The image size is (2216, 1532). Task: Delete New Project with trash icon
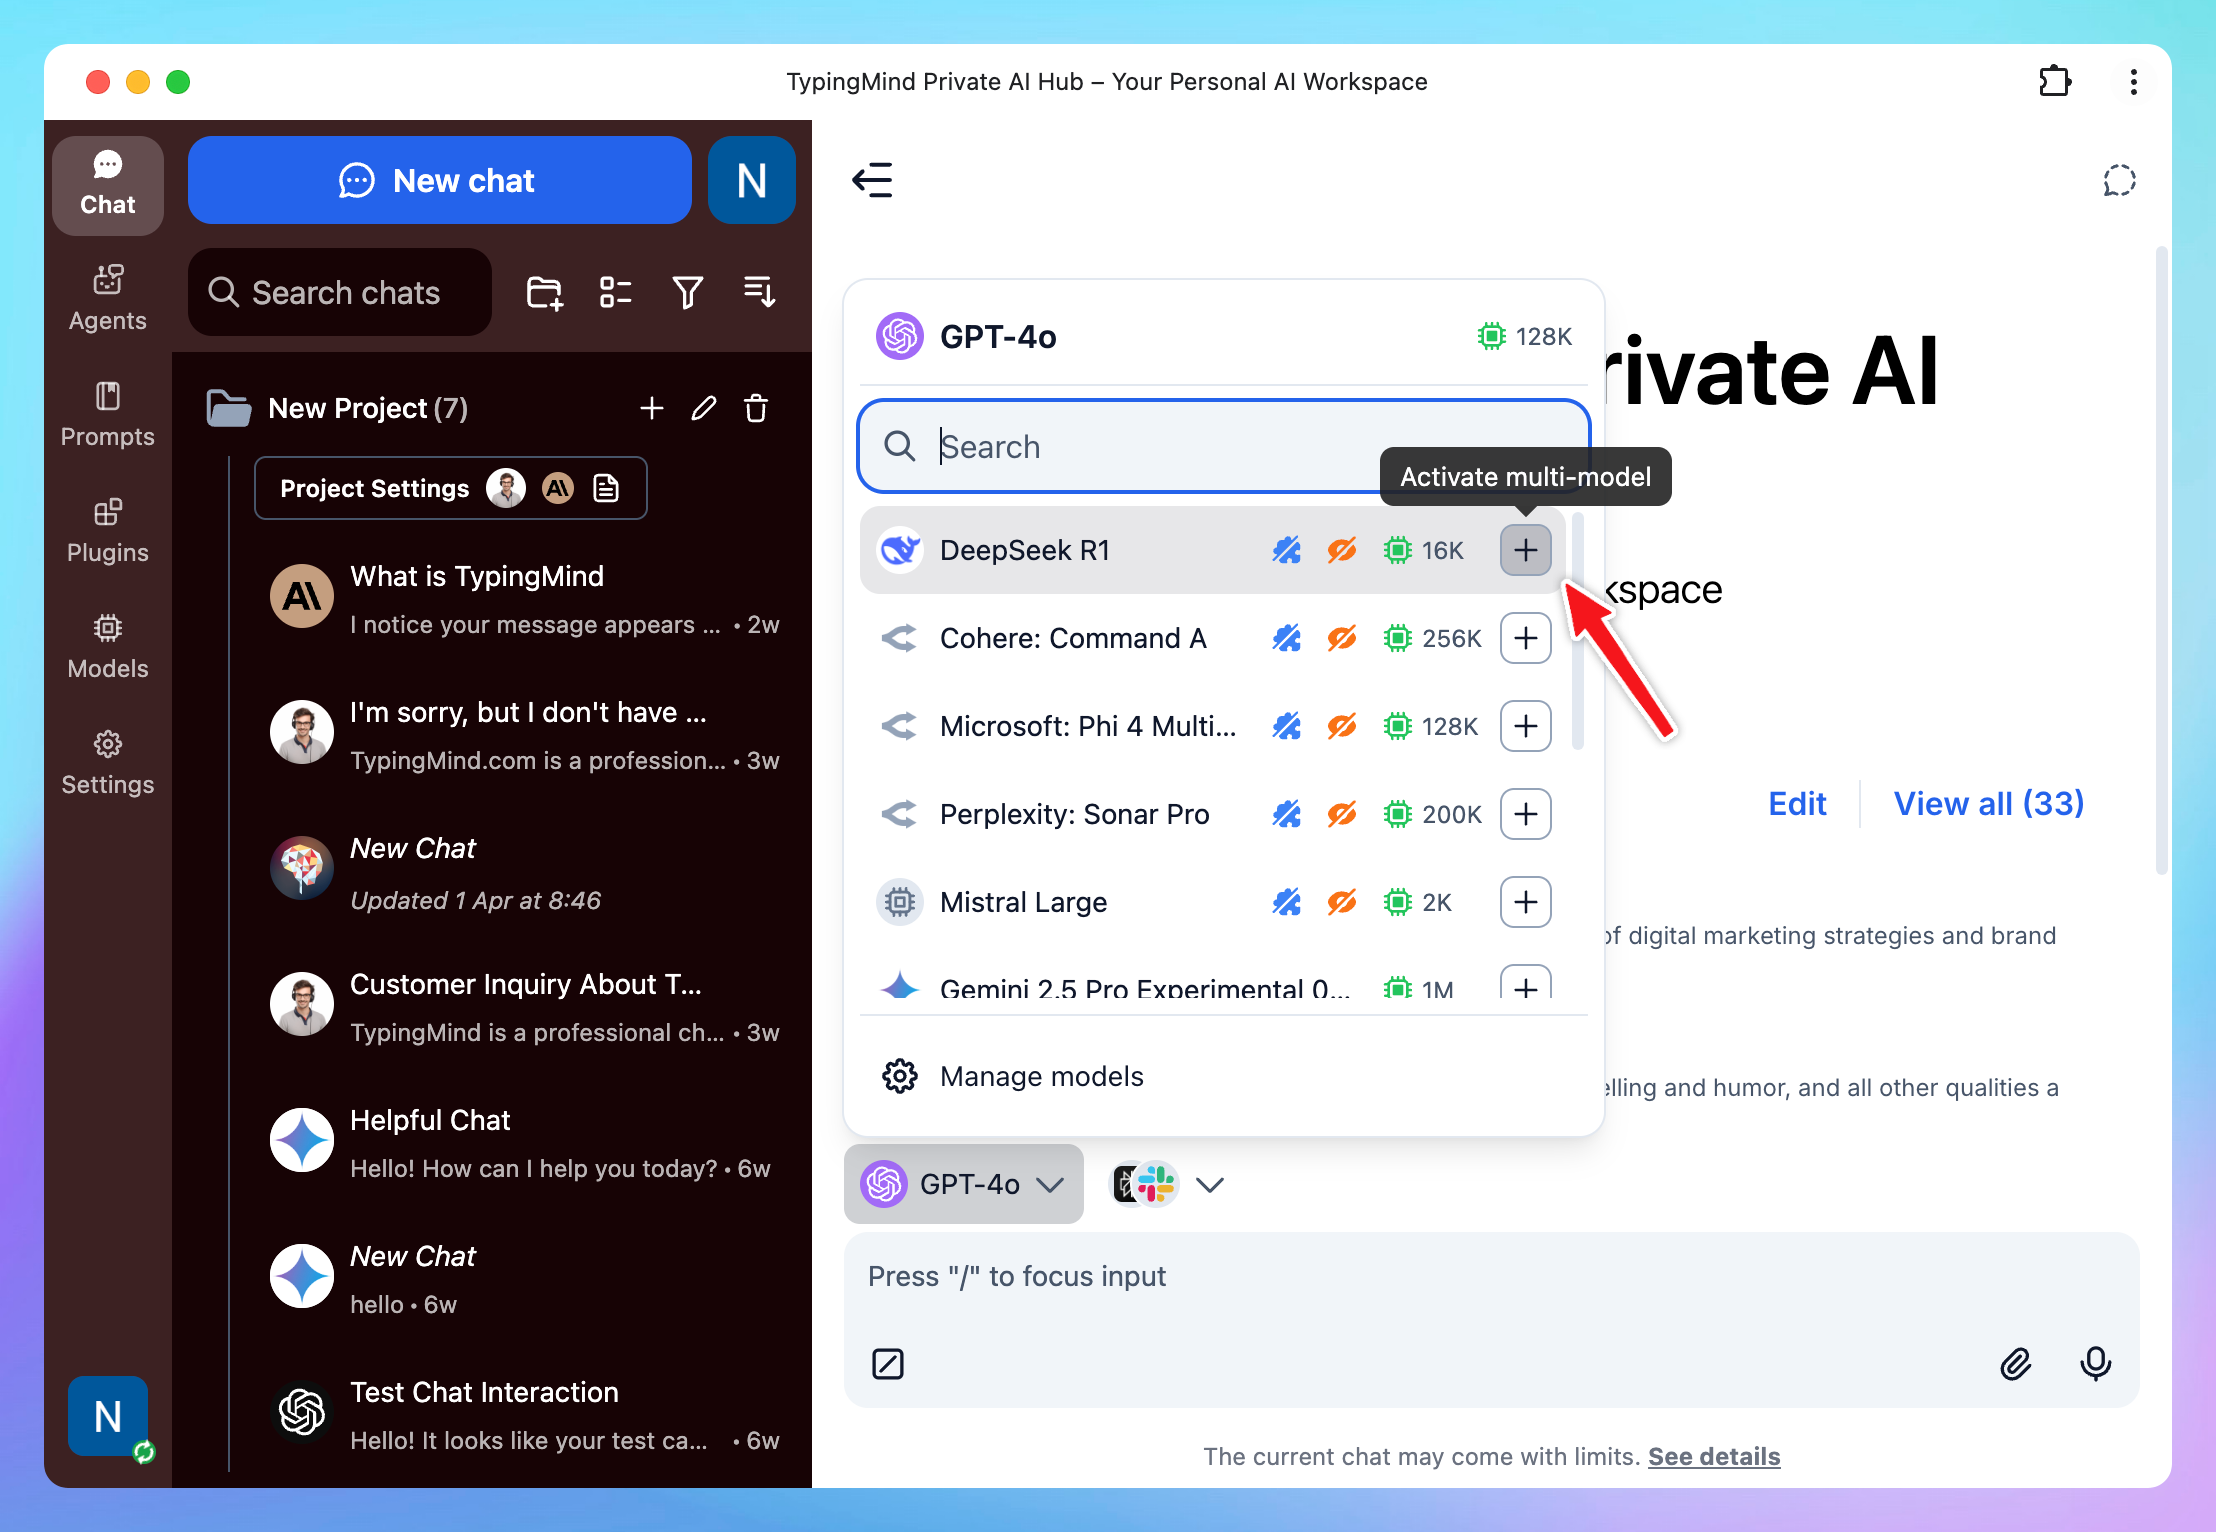(x=756, y=408)
